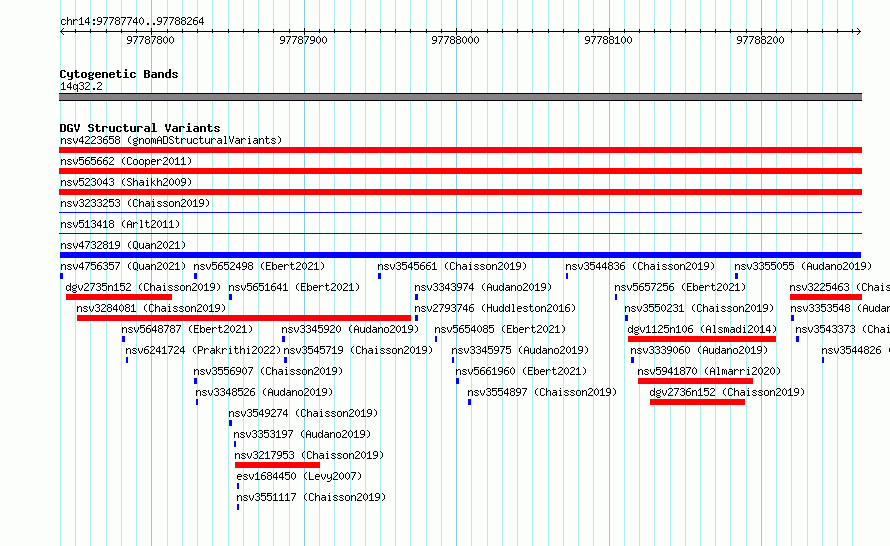This screenshot has height=546, width=890.
Task: Open nsv3544836 (Chaisson2019) variant label
Action: point(640,266)
